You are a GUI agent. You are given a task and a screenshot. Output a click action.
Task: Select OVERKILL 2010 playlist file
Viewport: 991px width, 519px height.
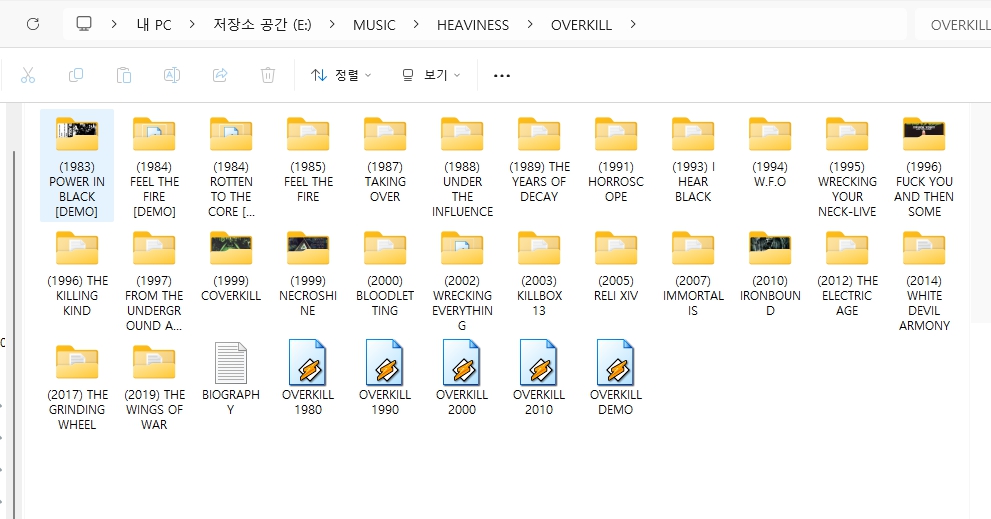[539, 378]
